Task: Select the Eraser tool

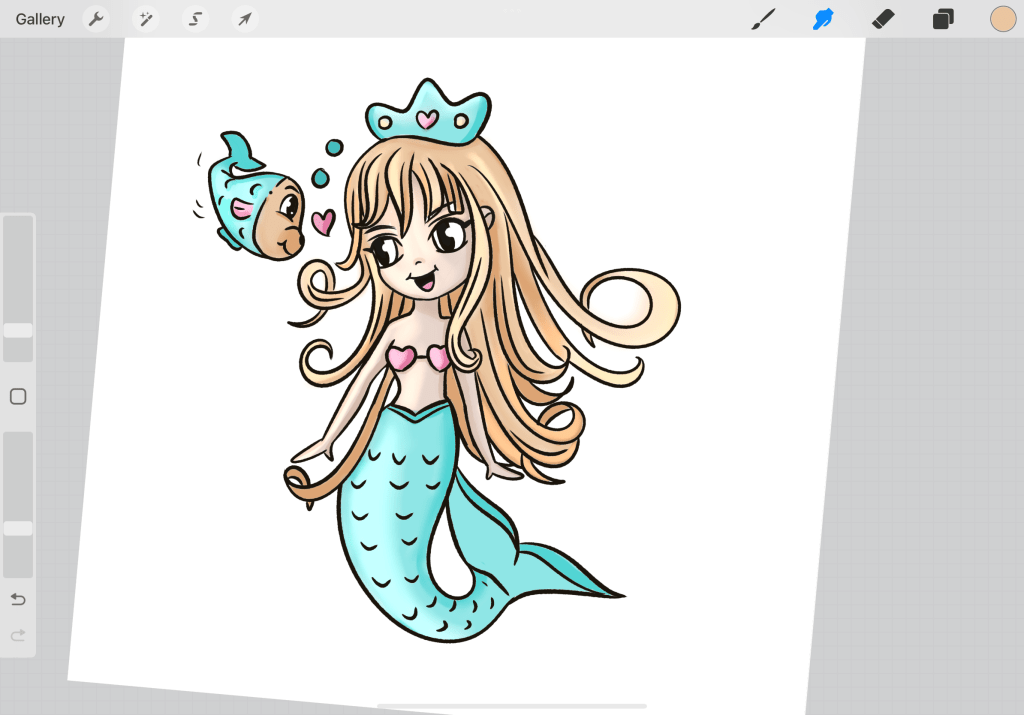Action: pos(882,19)
